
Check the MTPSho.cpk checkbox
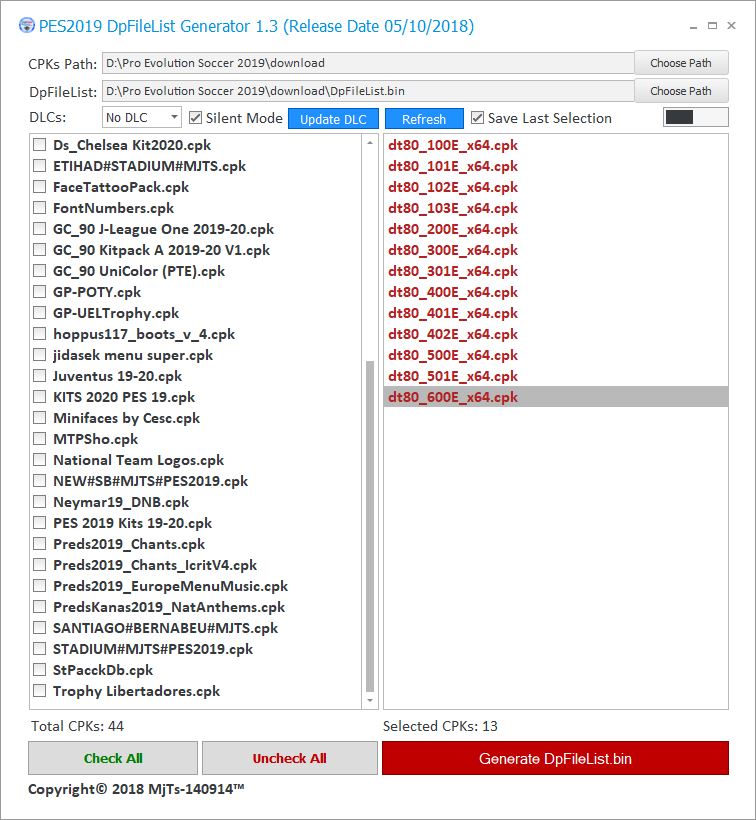coord(39,439)
